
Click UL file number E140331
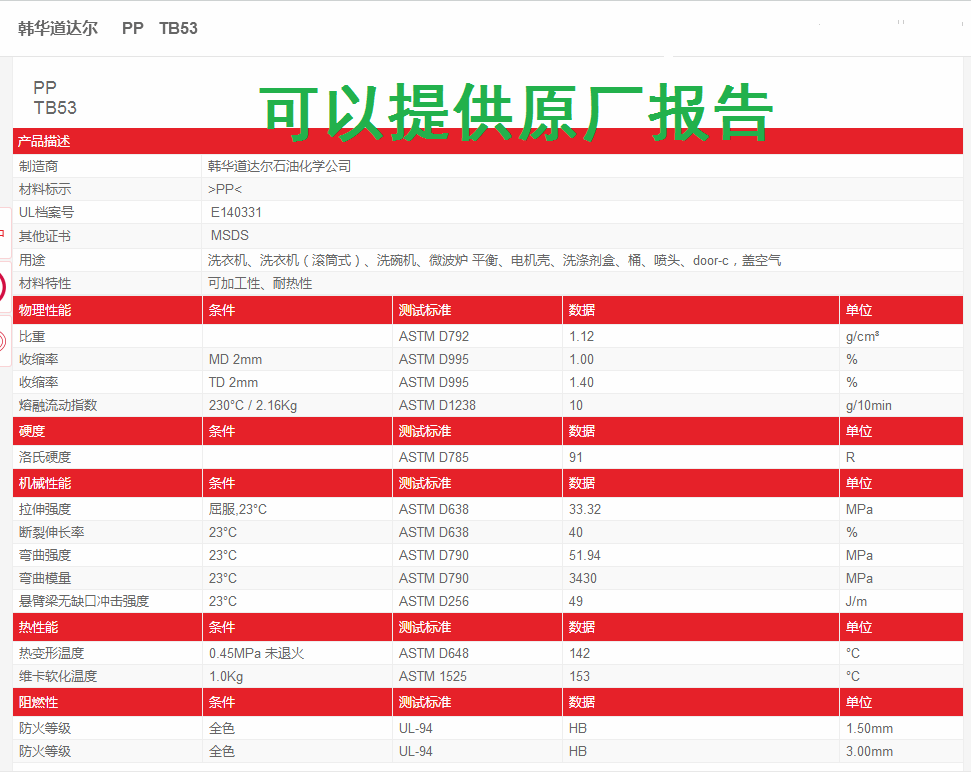pos(236,212)
